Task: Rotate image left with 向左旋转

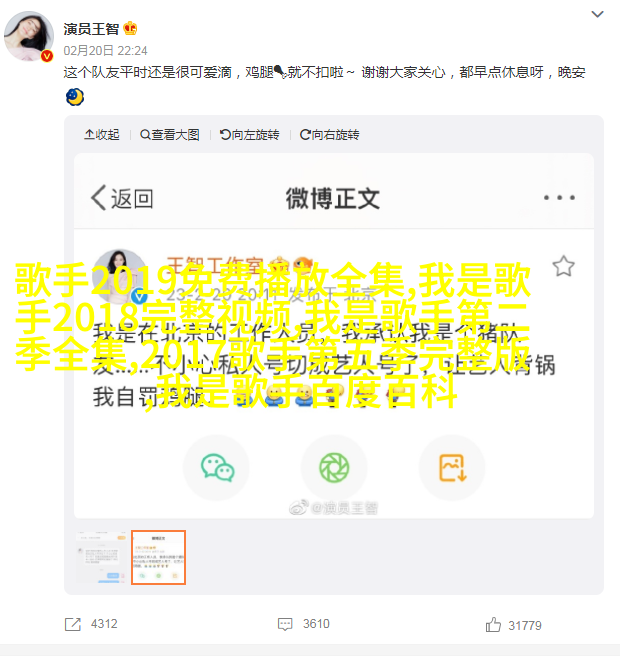Action: (249, 135)
